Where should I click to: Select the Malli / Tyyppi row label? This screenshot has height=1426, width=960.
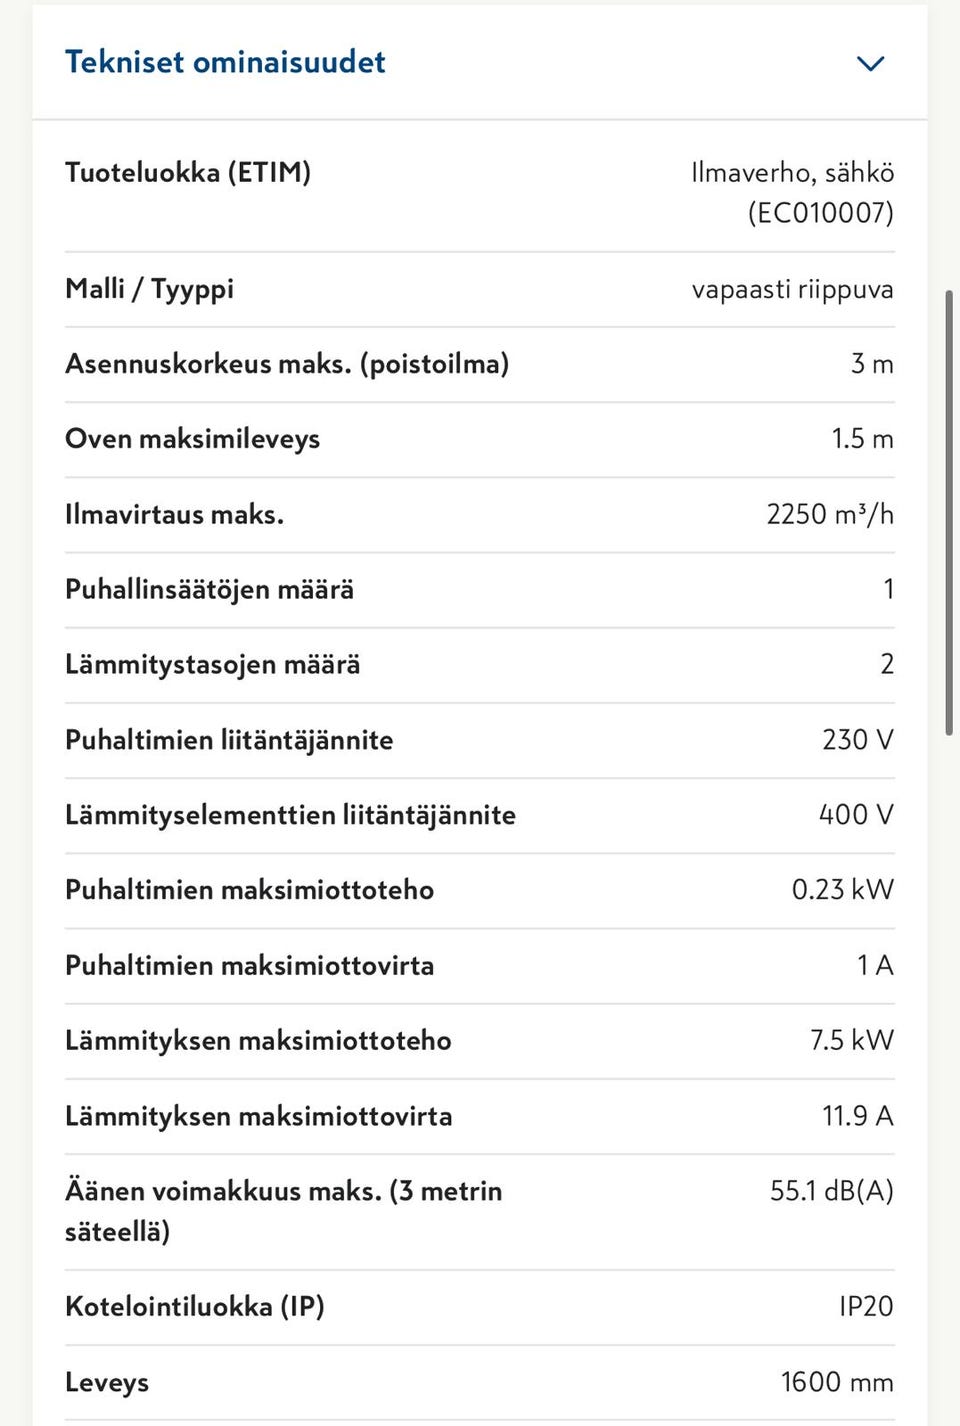[149, 289]
